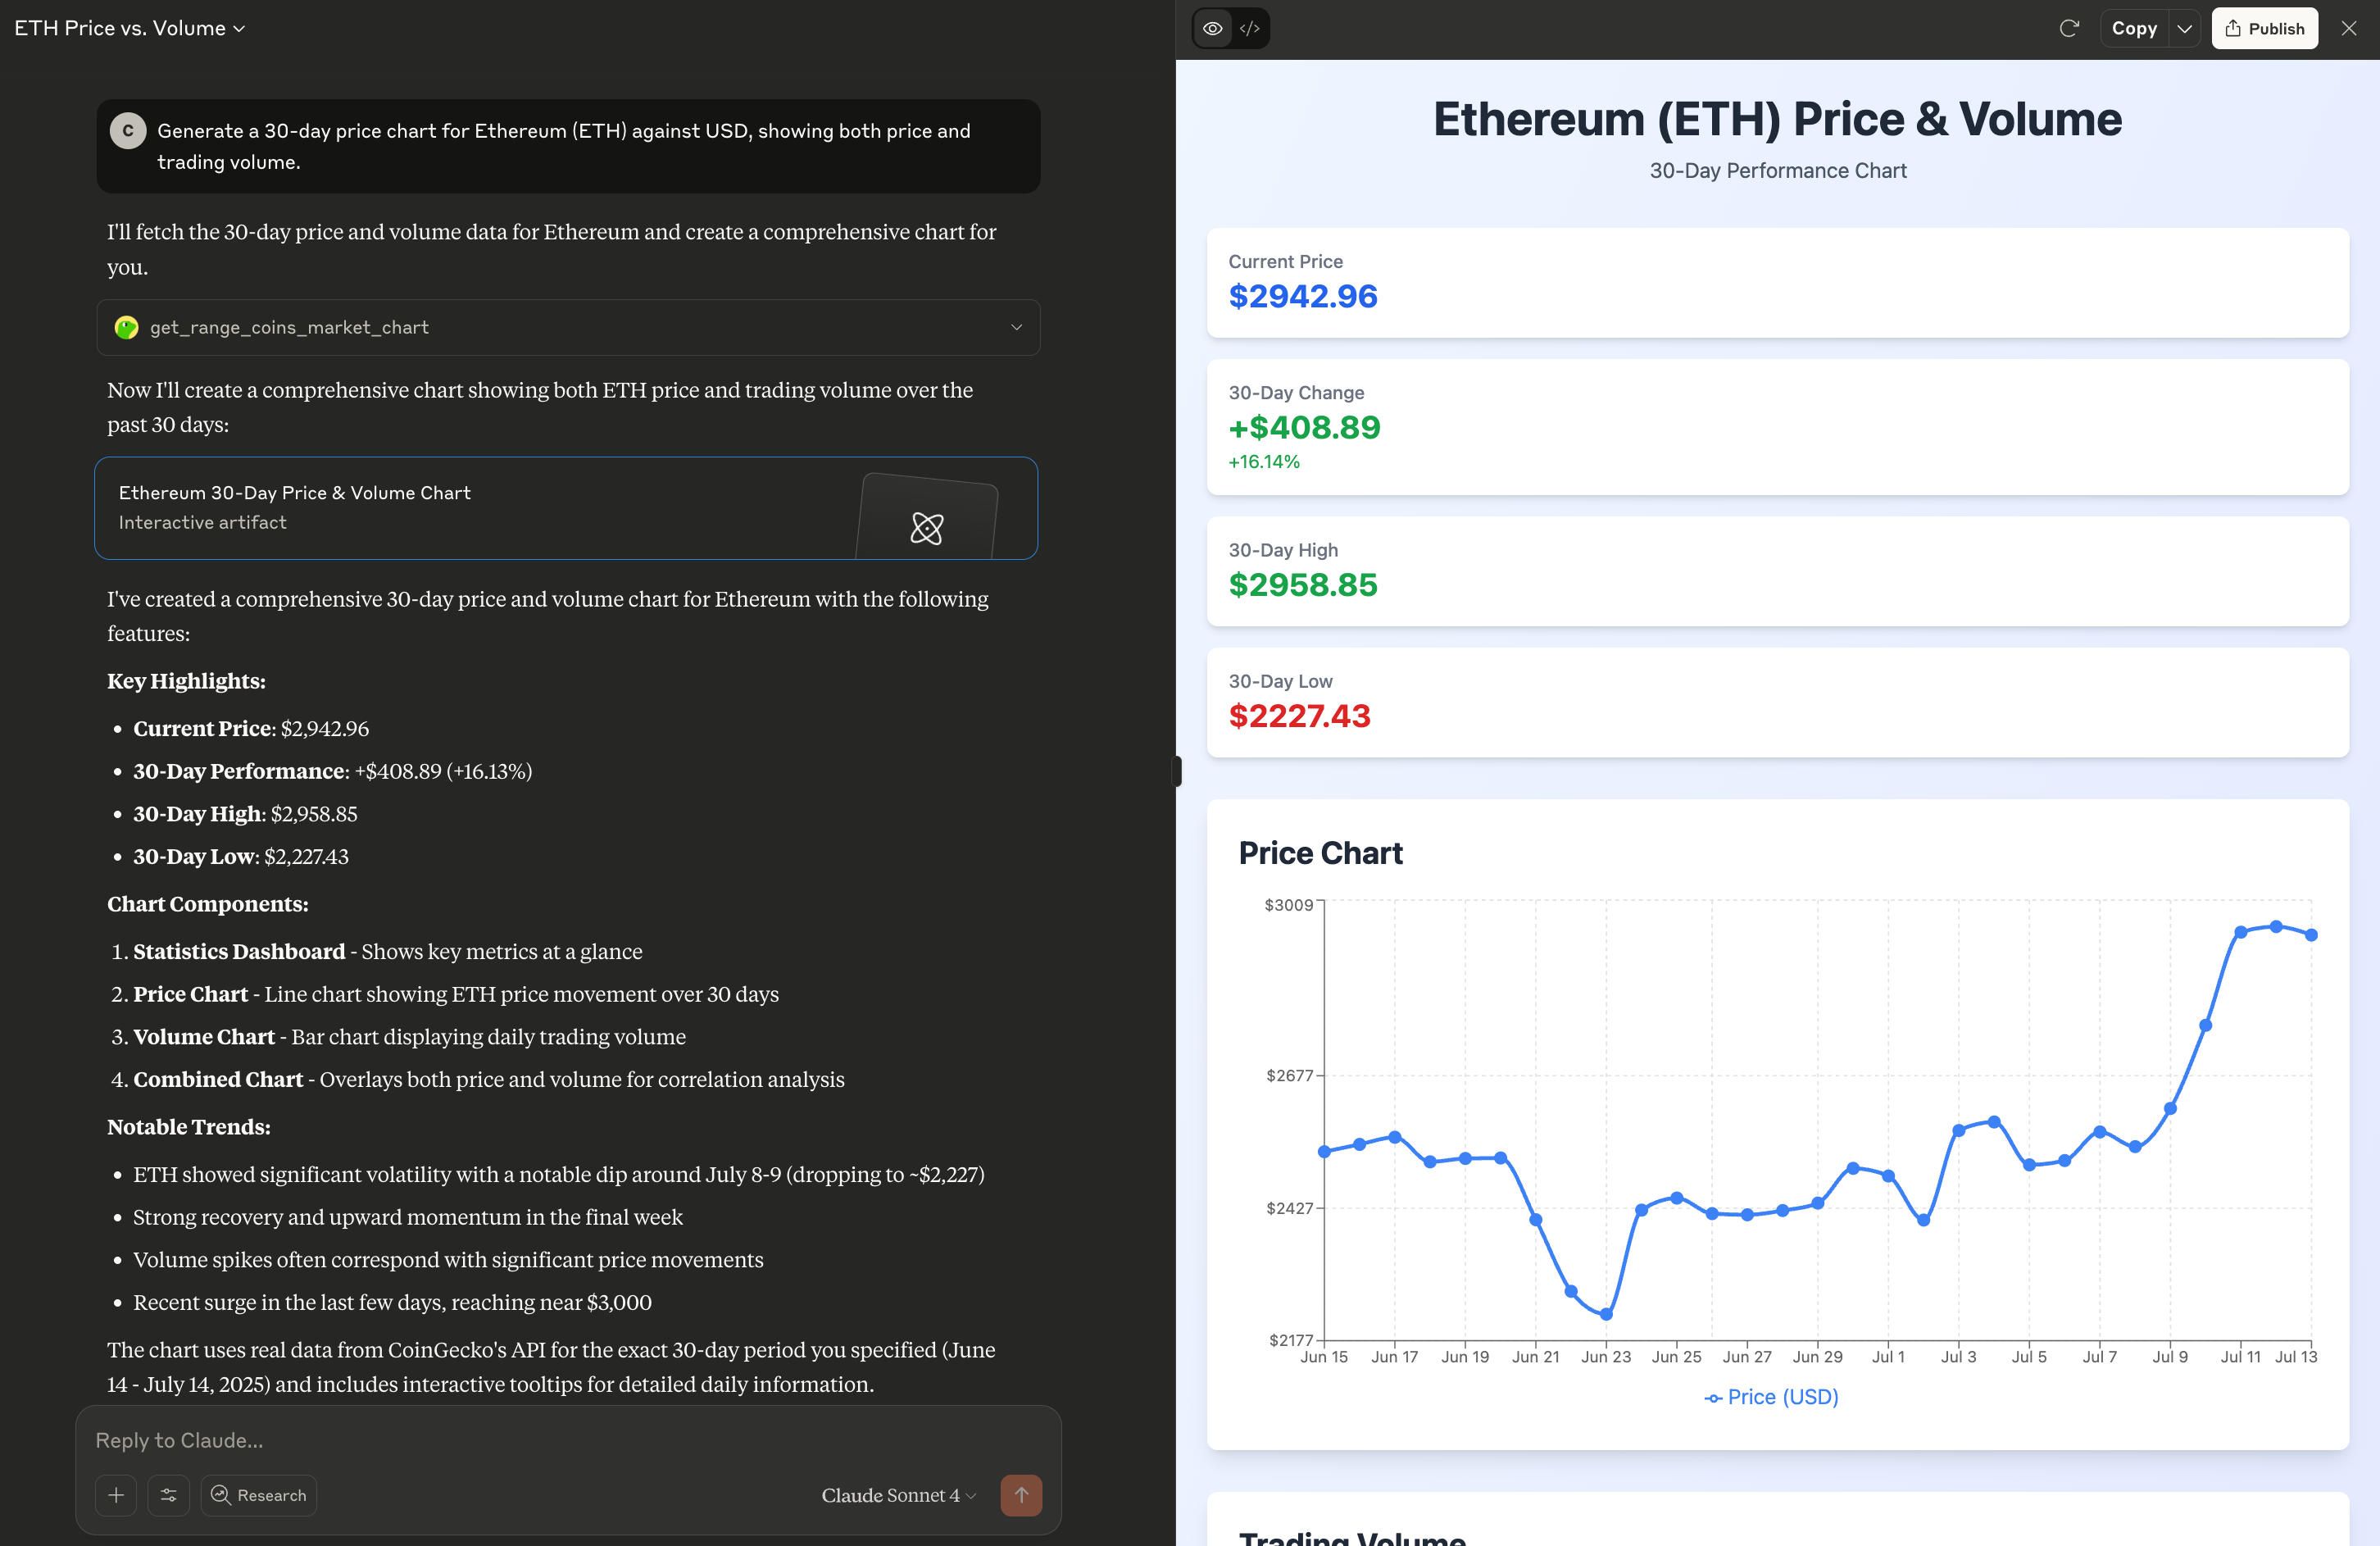The image size is (2380, 1546).
Task: Toggle the Price (USD) chart legend item
Action: [x=1771, y=1397]
